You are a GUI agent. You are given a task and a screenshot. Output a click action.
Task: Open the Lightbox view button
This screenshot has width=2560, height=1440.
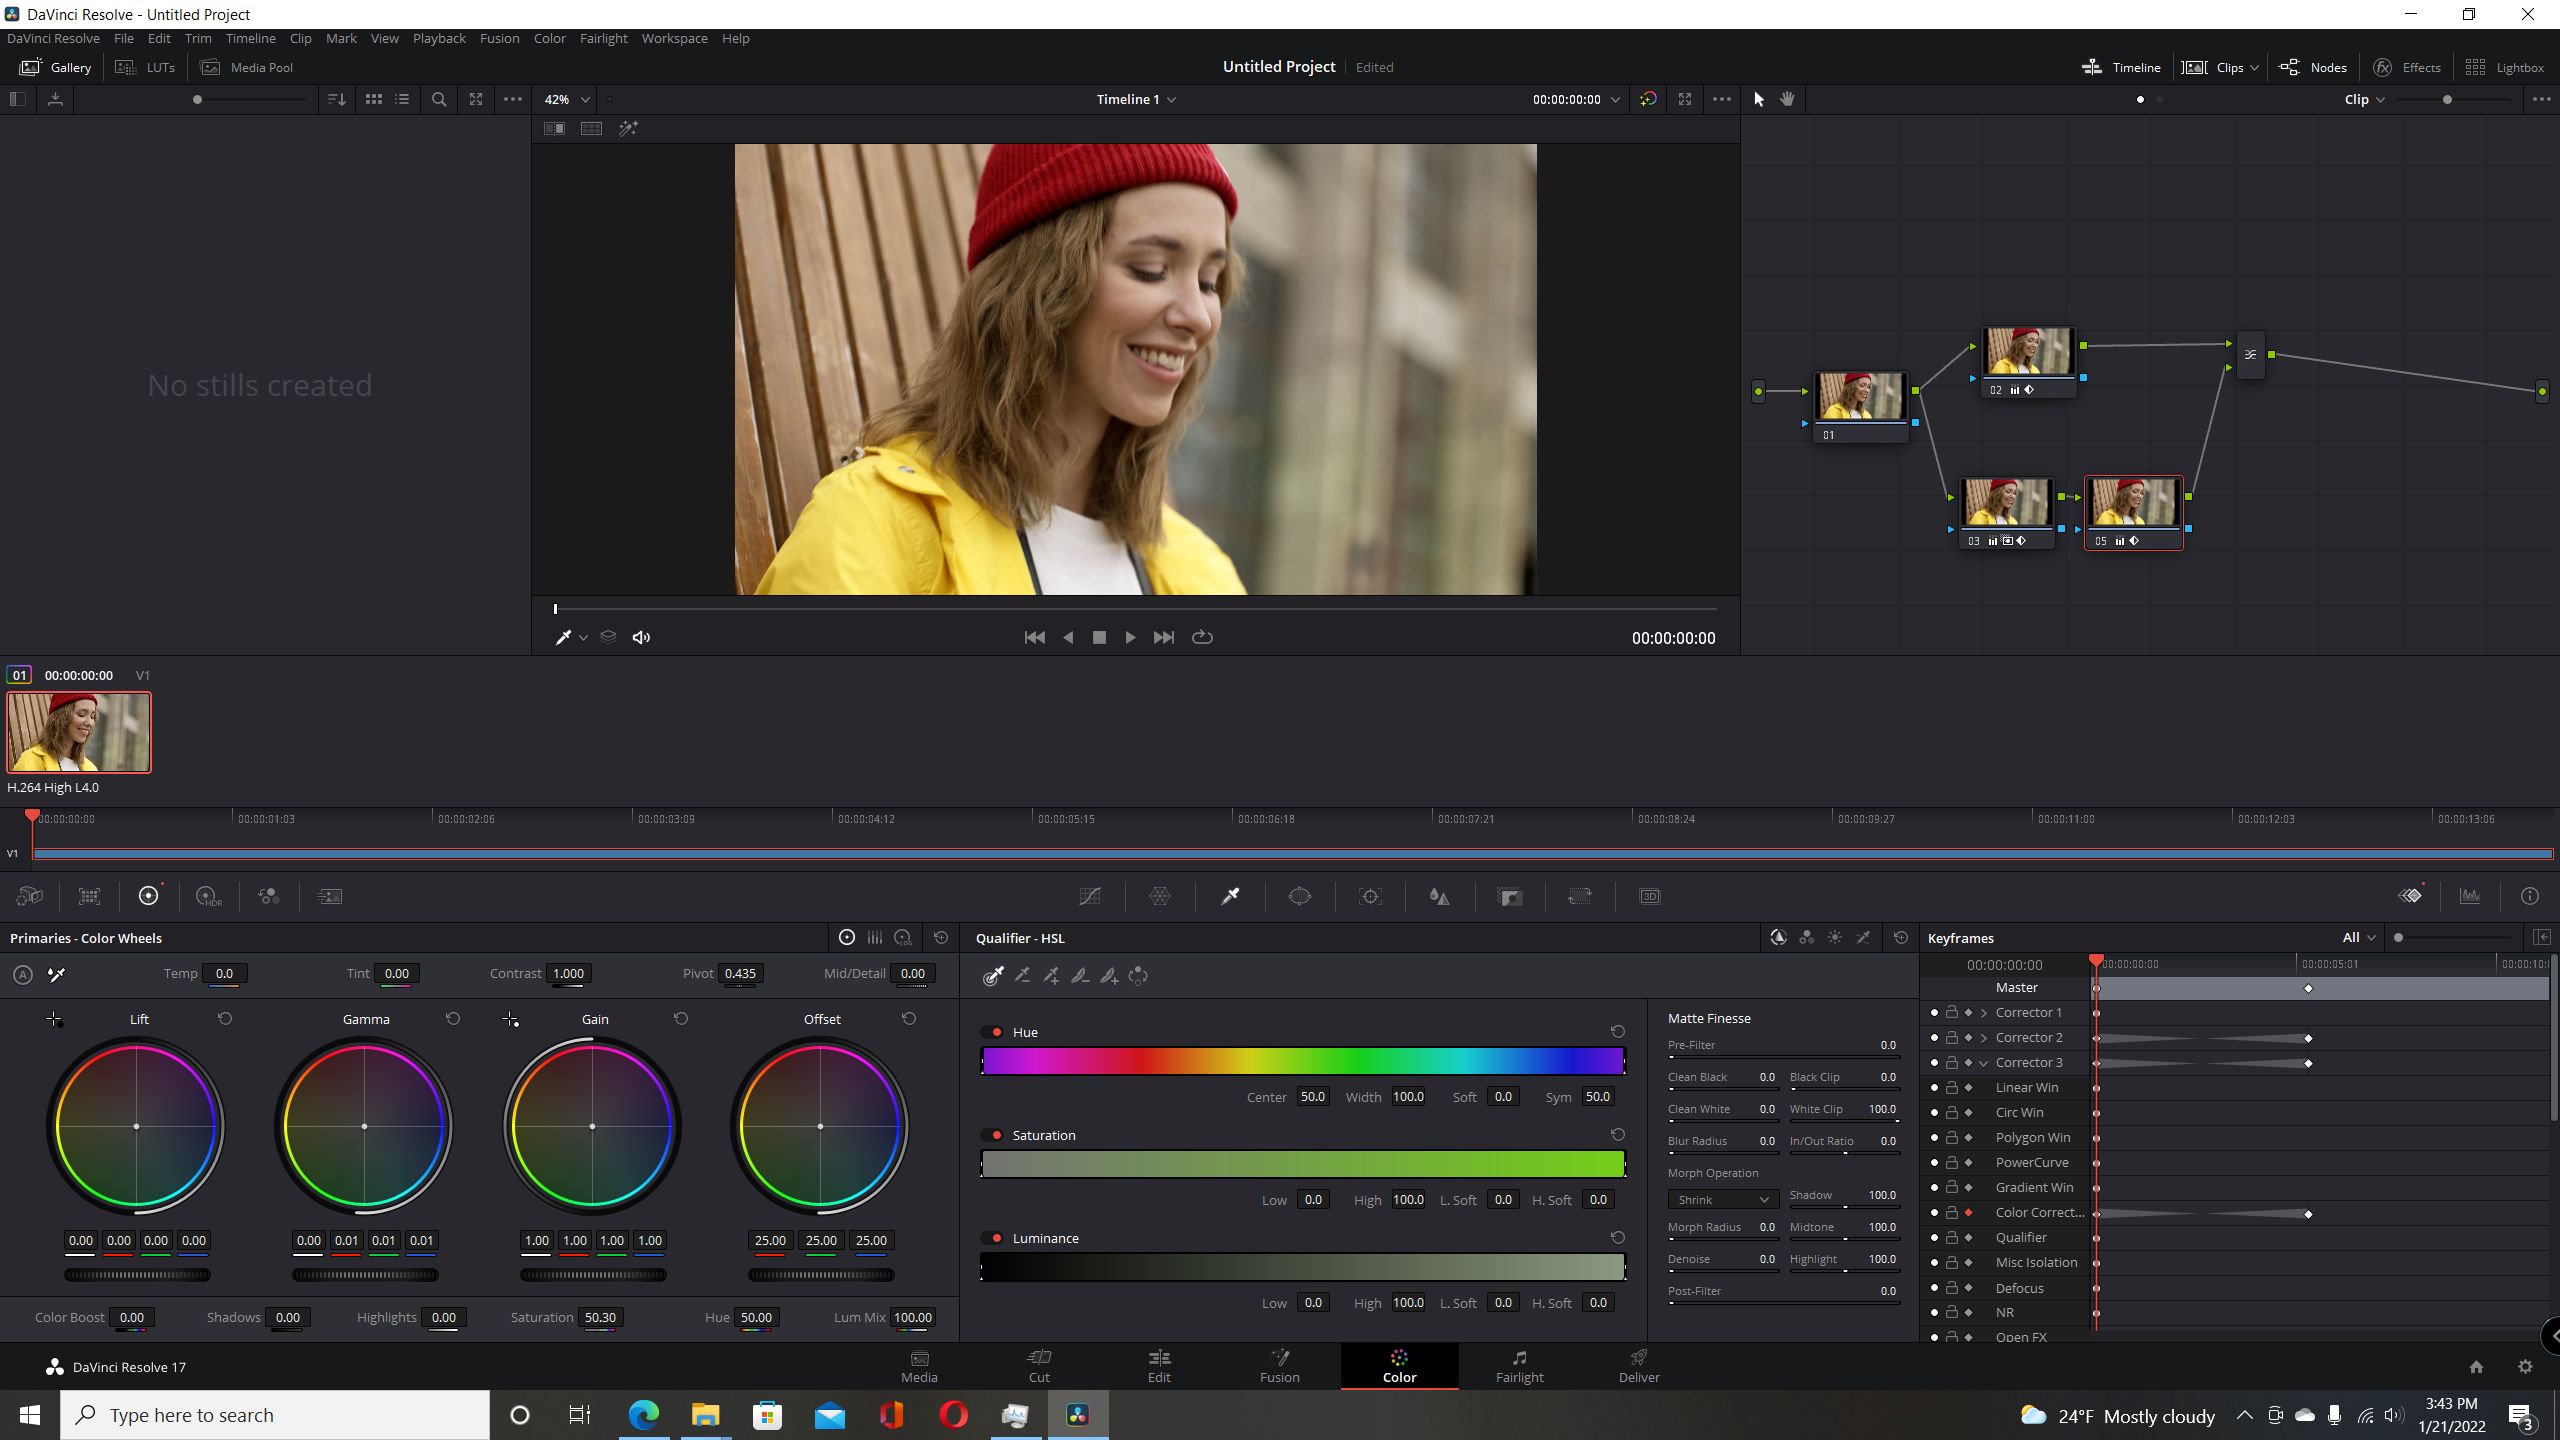click(2504, 67)
